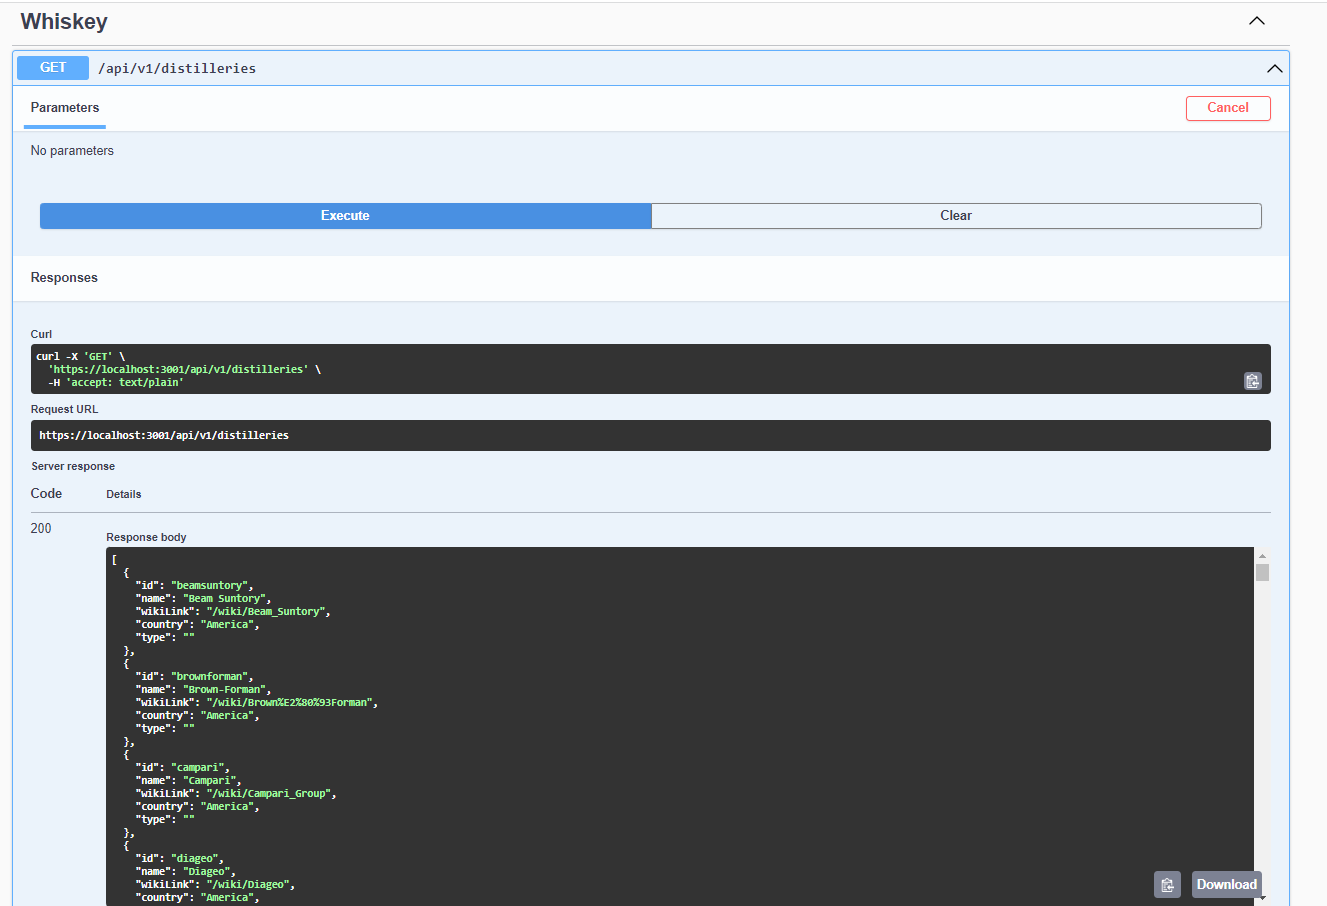
Task: Click the Curl label
Action: click(x=41, y=335)
